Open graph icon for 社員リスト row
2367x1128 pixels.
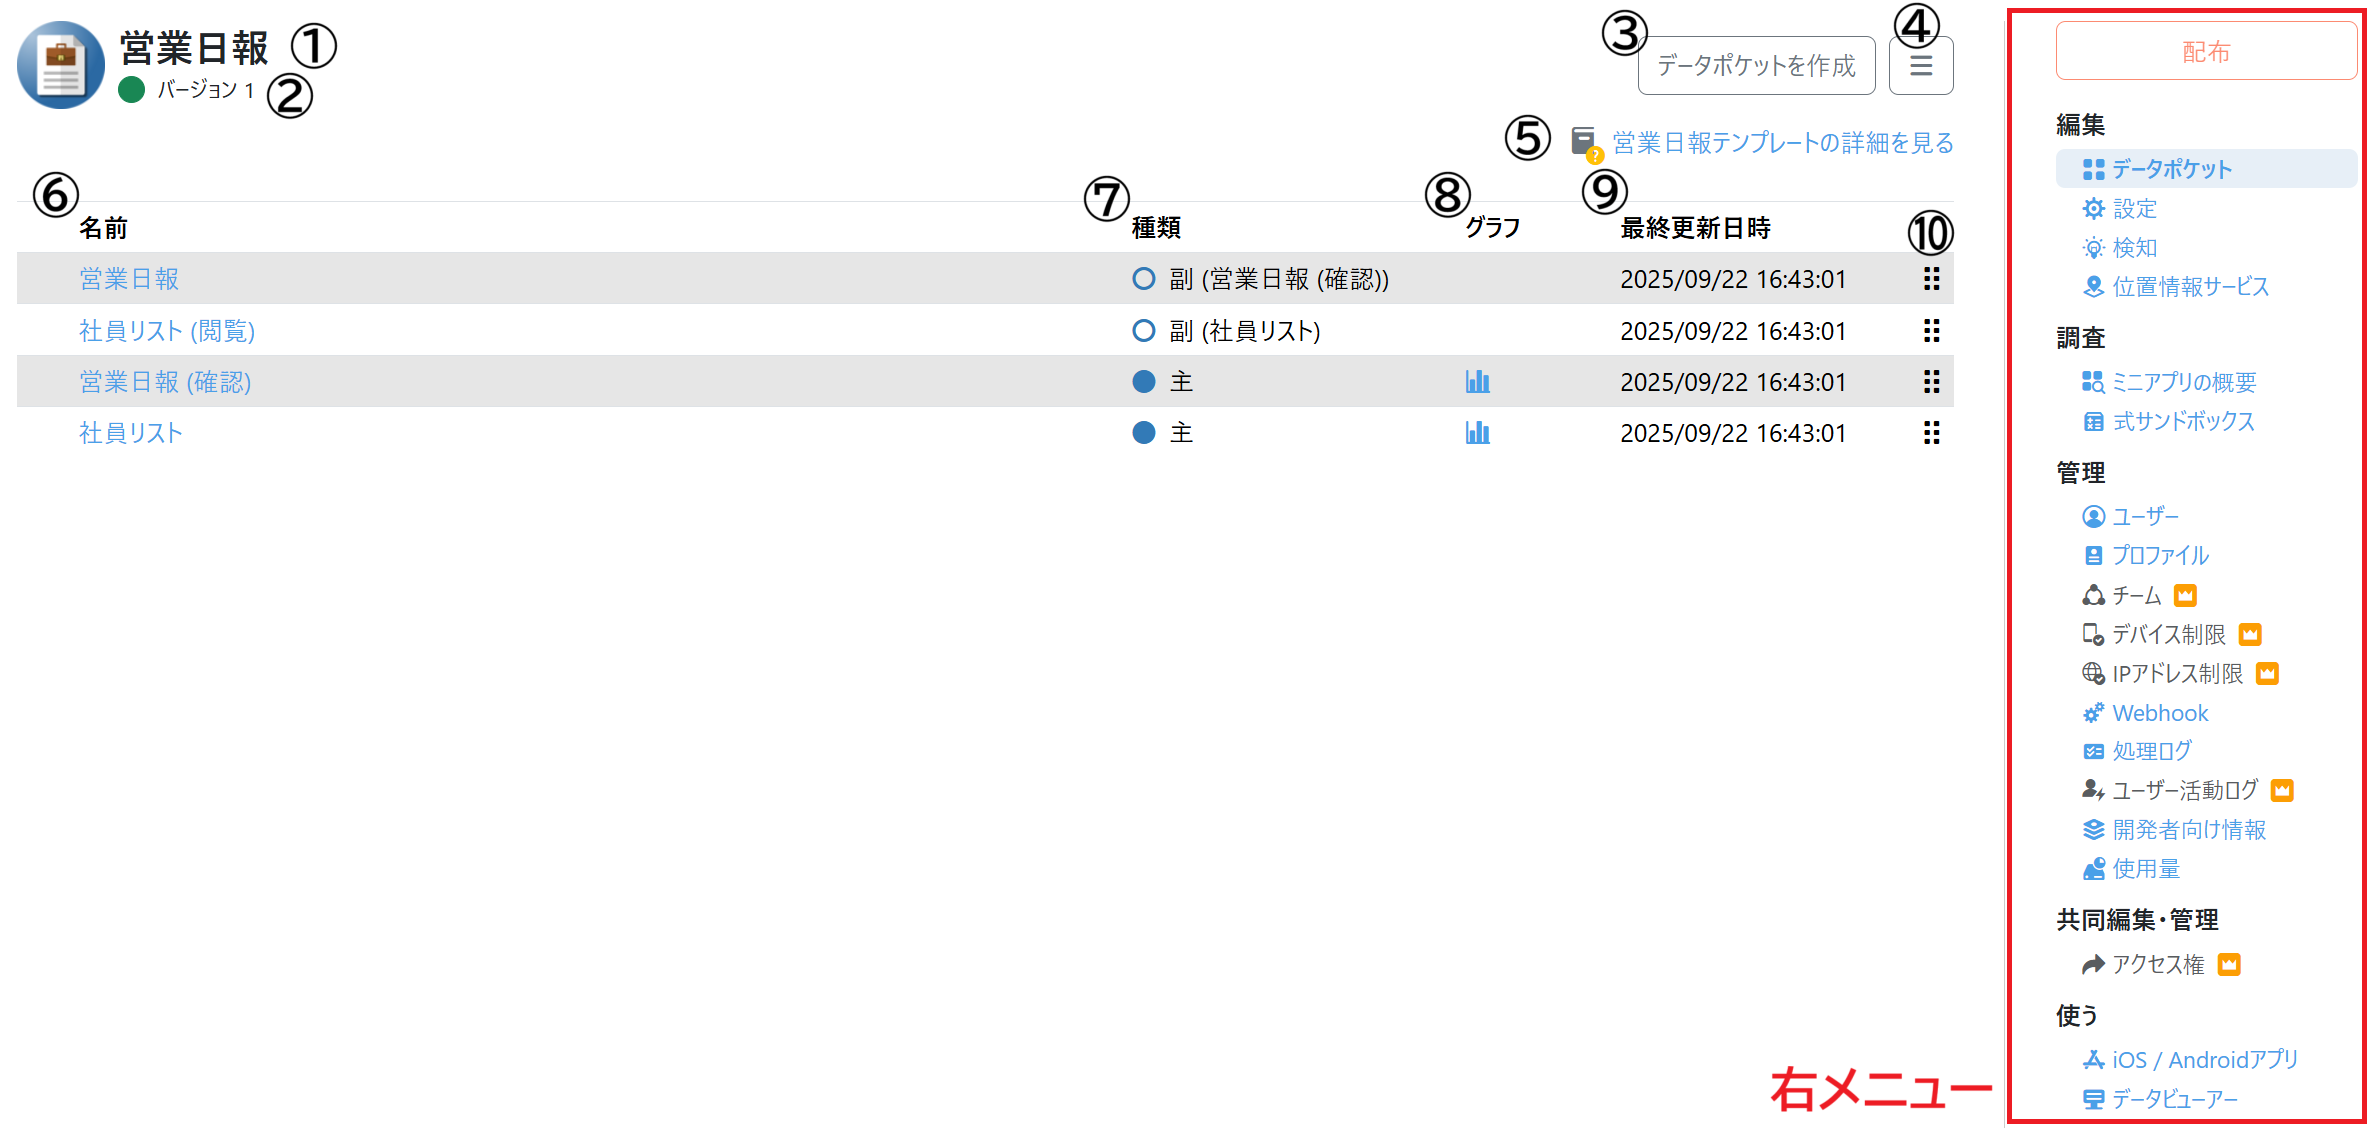[1477, 433]
